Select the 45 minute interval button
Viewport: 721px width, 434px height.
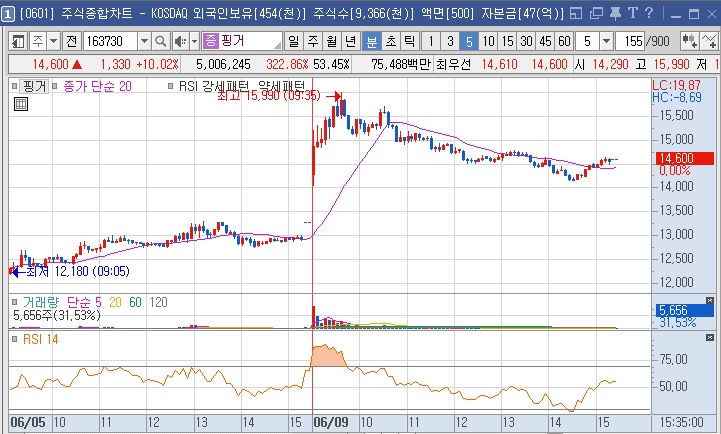[545, 41]
